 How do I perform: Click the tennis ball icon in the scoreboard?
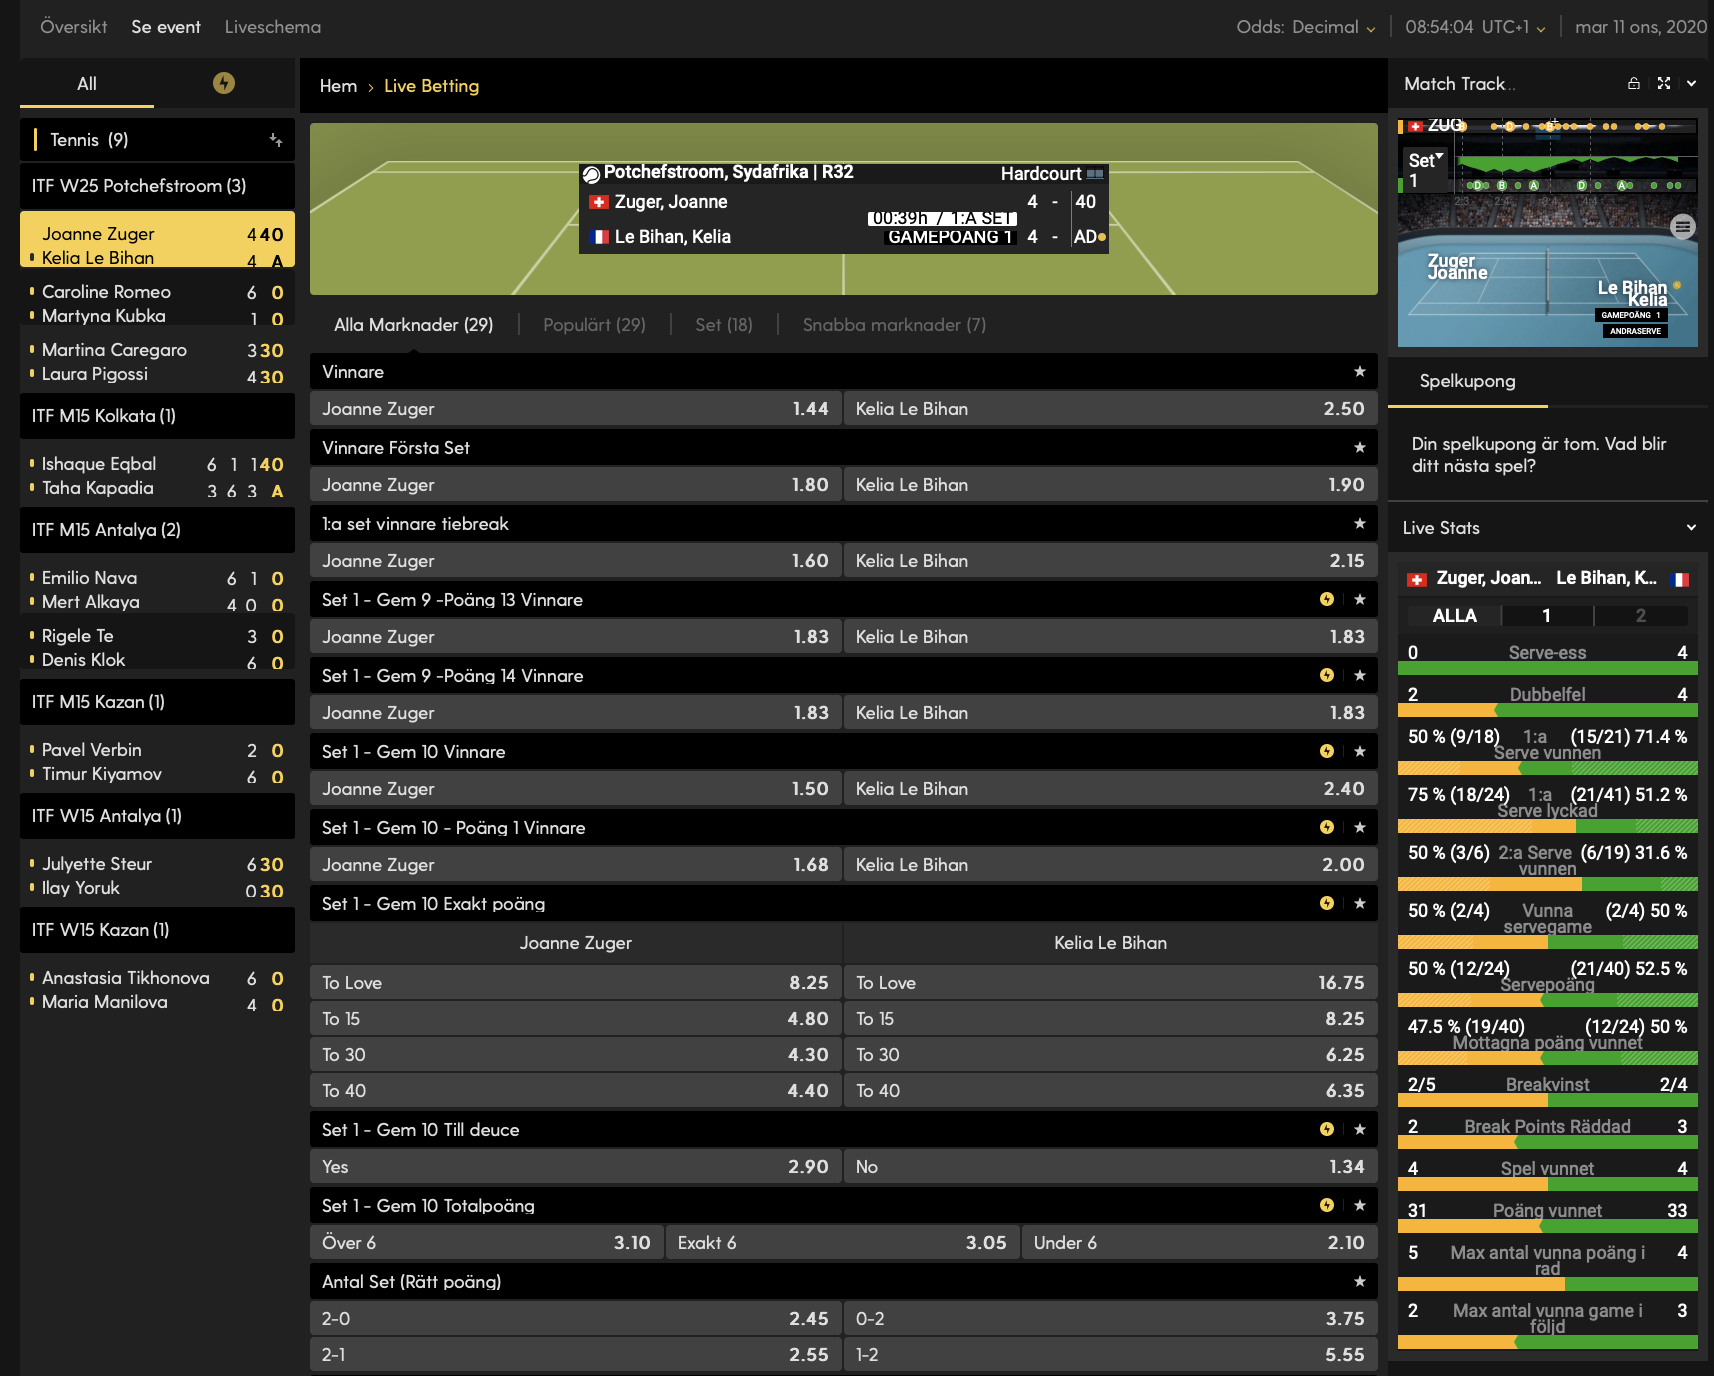(593, 172)
